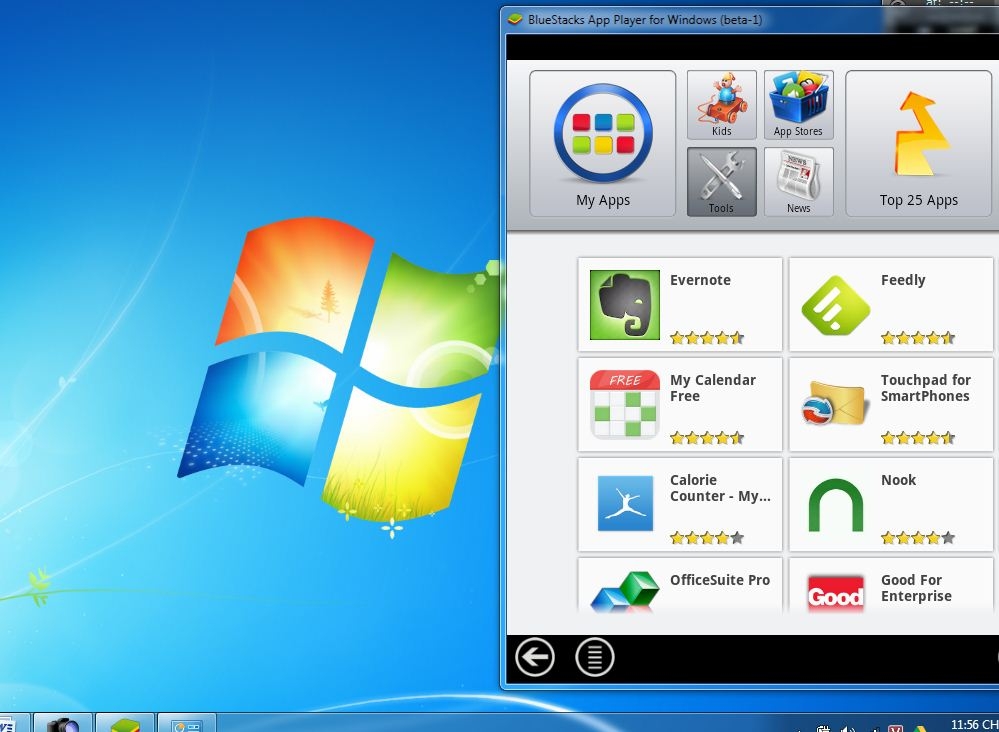Click the Feedly green diamond icon

tap(836, 305)
